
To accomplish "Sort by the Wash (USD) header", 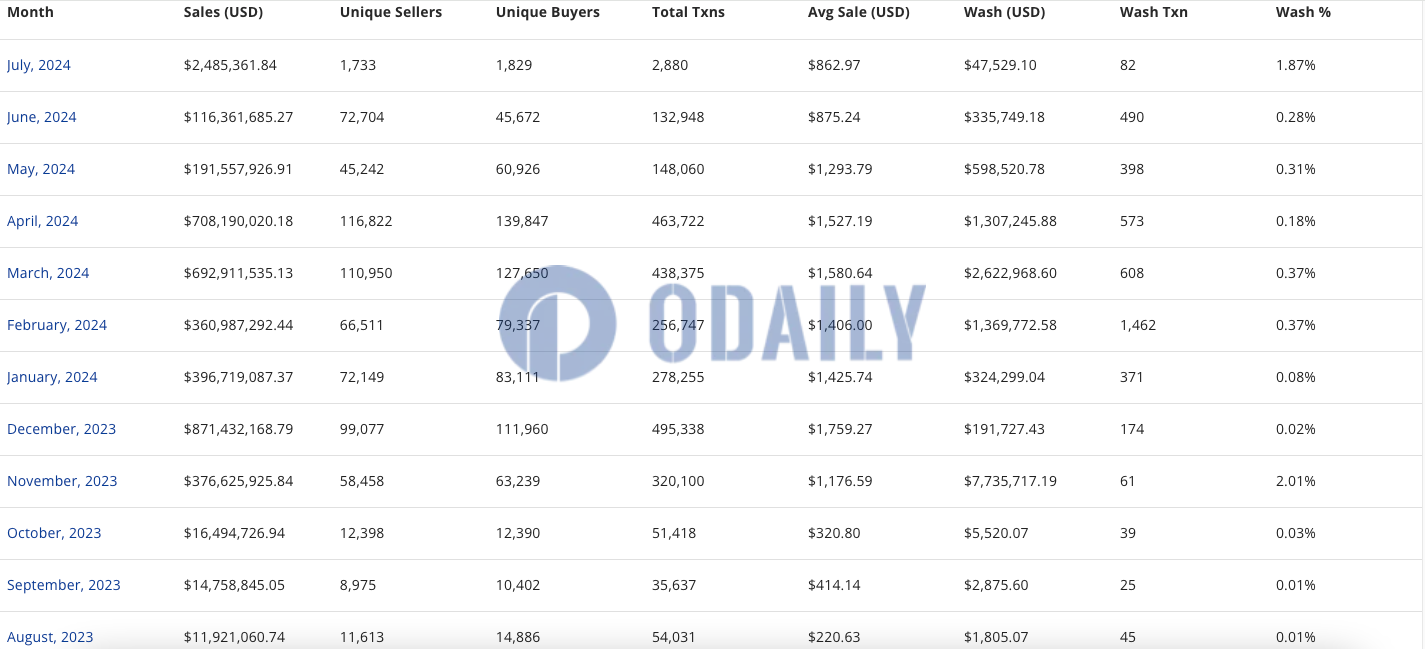I will [1004, 12].
